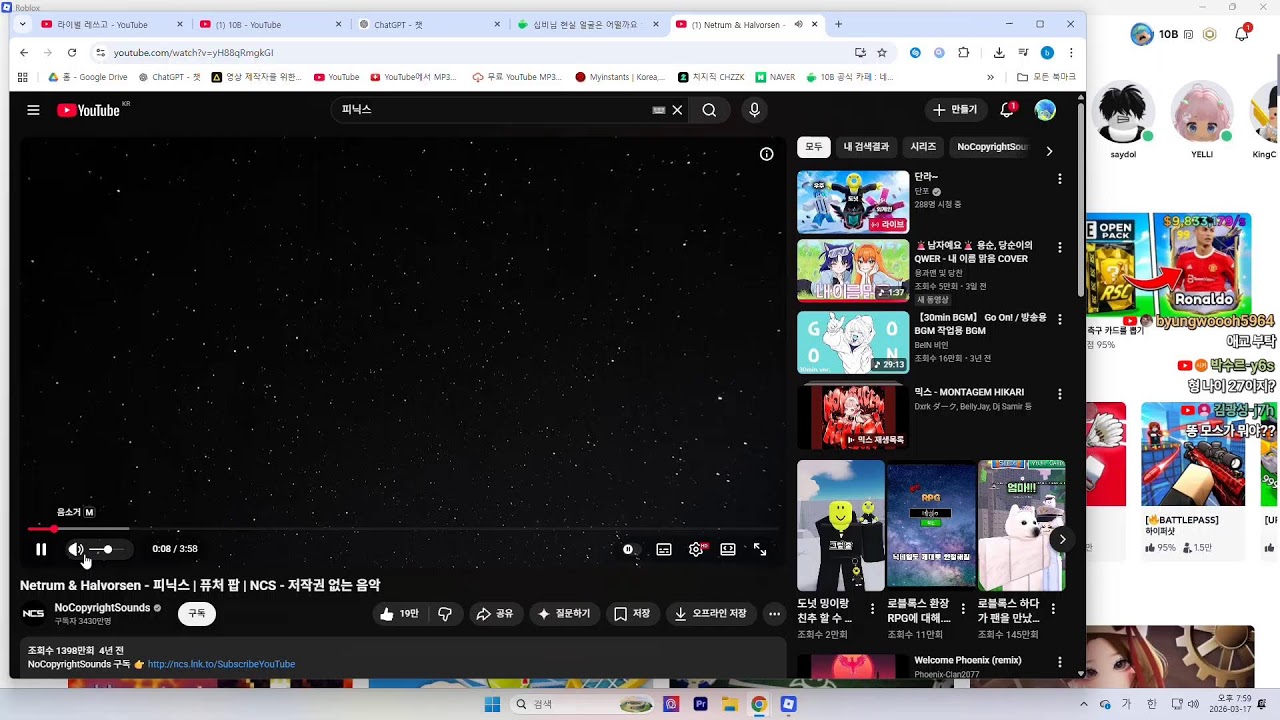The width and height of the screenshot is (1280, 720).
Task: Click the YouTube search magnifier button
Action: tap(709, 110)
